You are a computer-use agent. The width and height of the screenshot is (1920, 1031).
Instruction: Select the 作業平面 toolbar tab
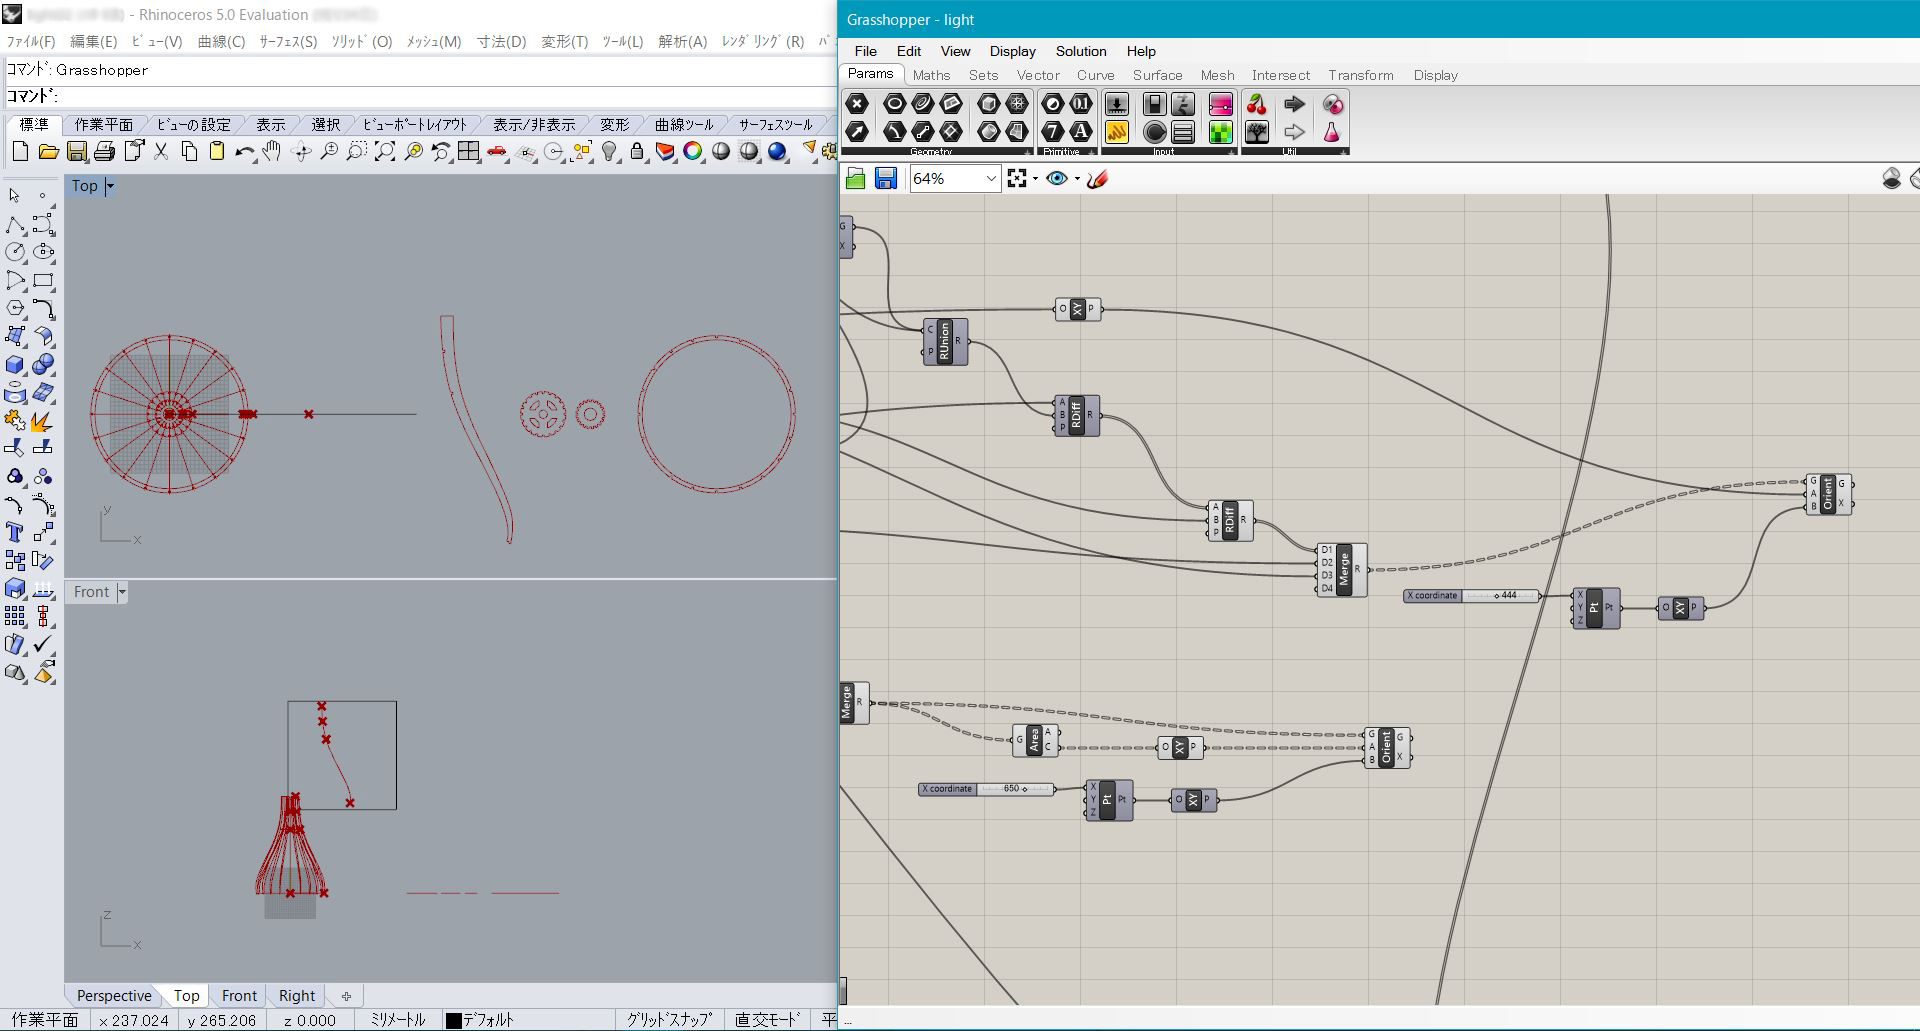104,125
